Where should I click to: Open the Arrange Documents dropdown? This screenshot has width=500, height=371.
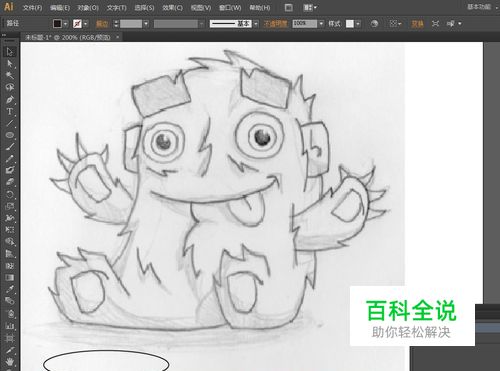310,7
